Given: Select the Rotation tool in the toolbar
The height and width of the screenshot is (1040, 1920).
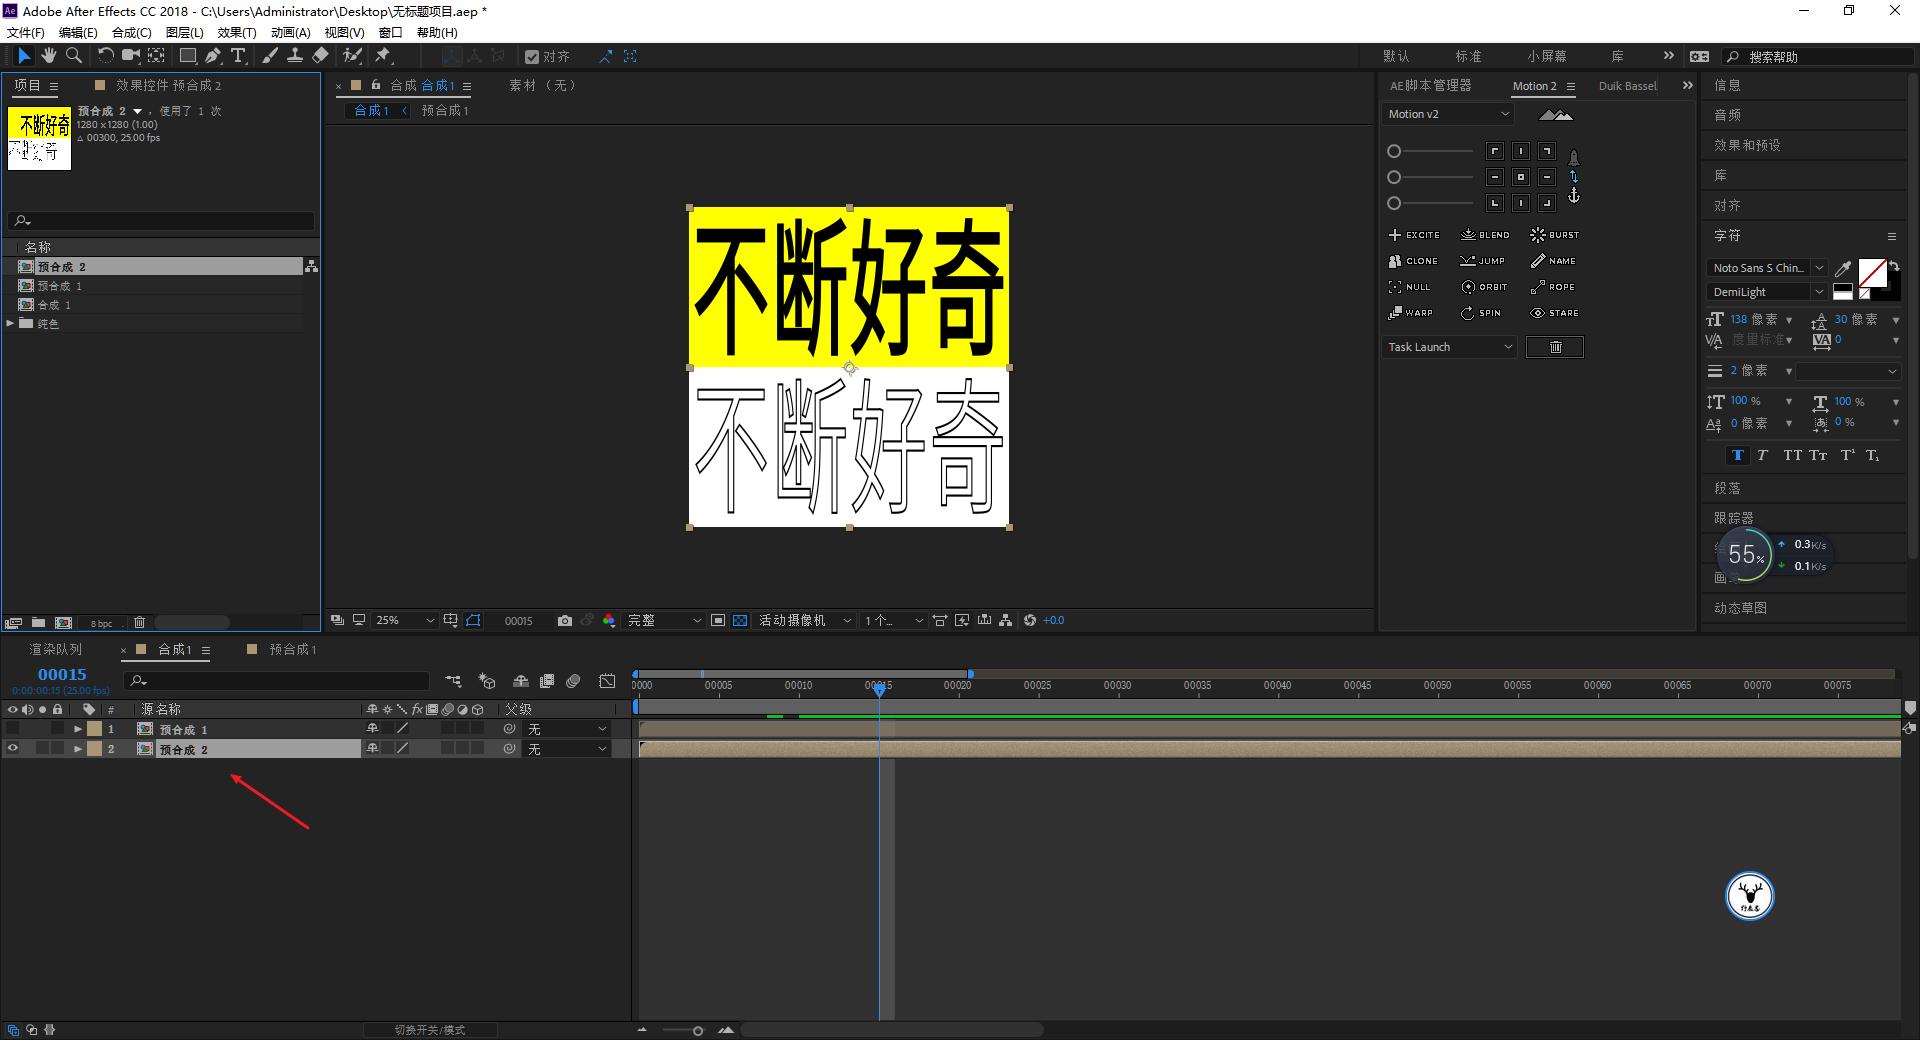Looking at the screenshot, I should click(107, 56).
